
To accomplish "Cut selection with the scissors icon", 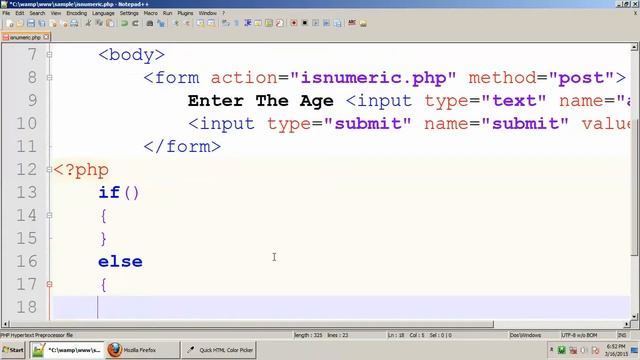I will pyautogui.click(x=89, y=23).
